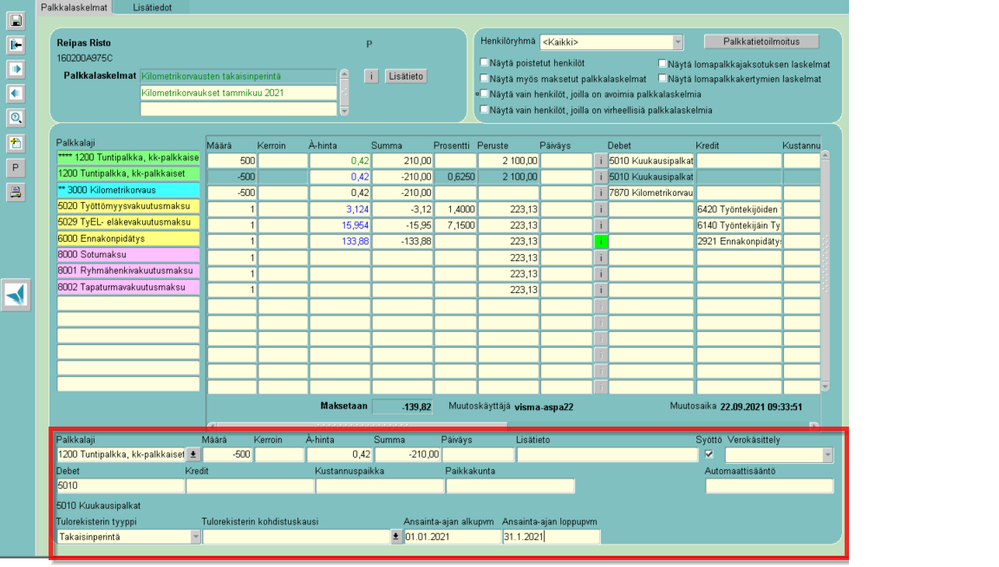Viewport: 999px width, 567px height.
Task: Go to previous record with left arrow icon
Action: [16, 93]
